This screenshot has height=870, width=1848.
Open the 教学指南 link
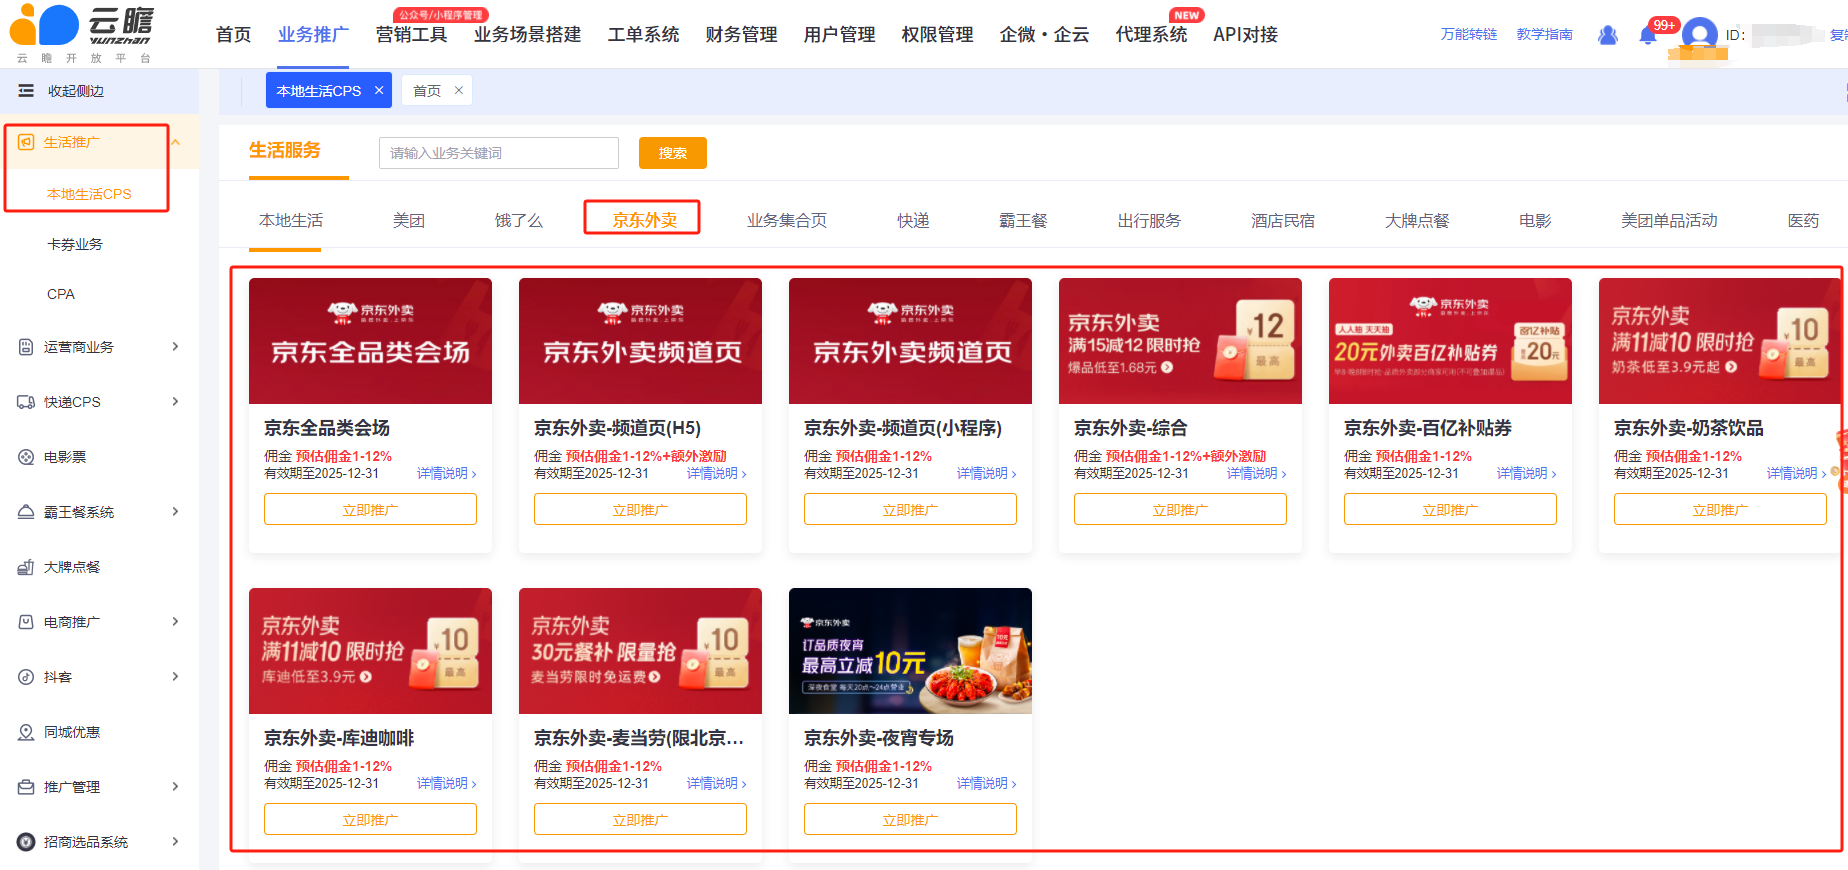[x=1545, y=34]
